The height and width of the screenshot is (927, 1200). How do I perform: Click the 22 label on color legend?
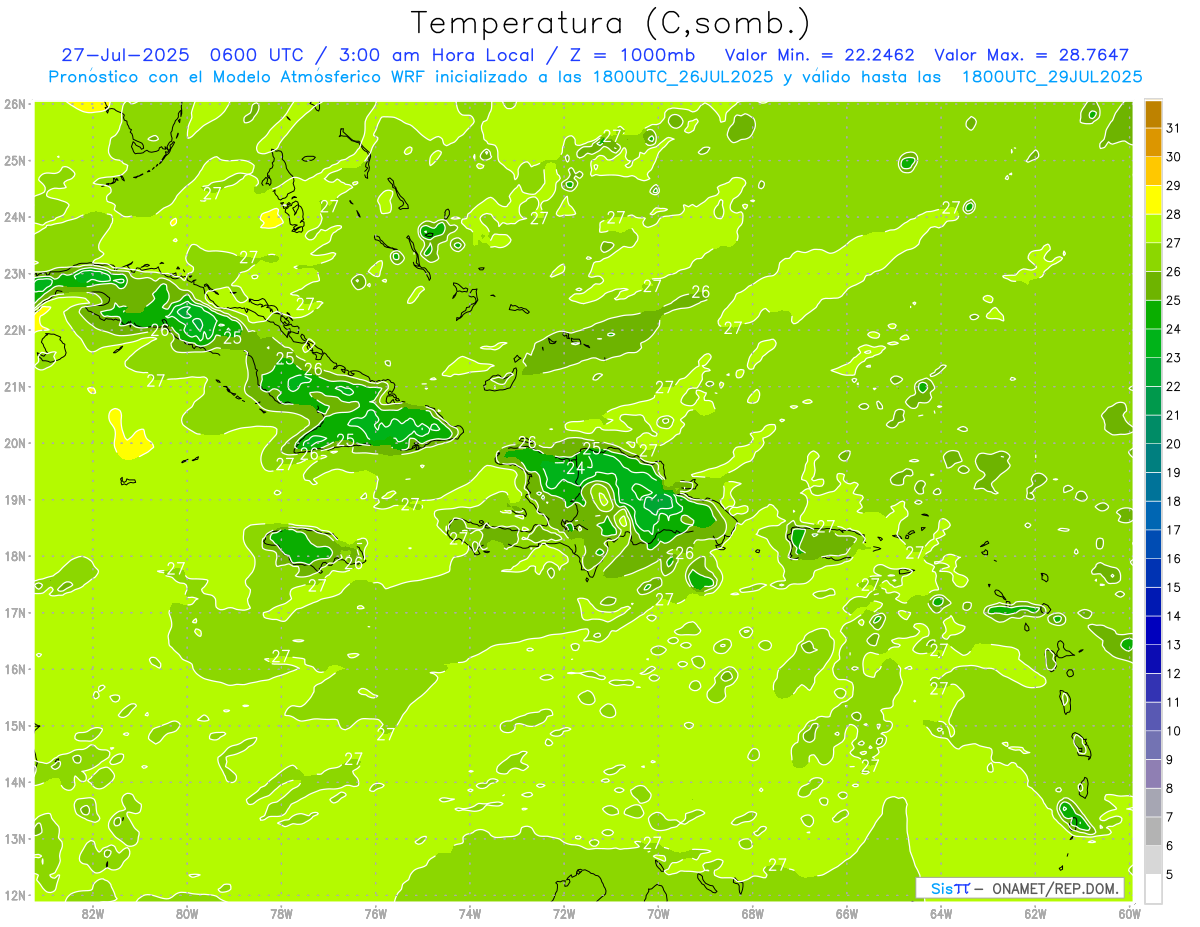point(1173,386)
